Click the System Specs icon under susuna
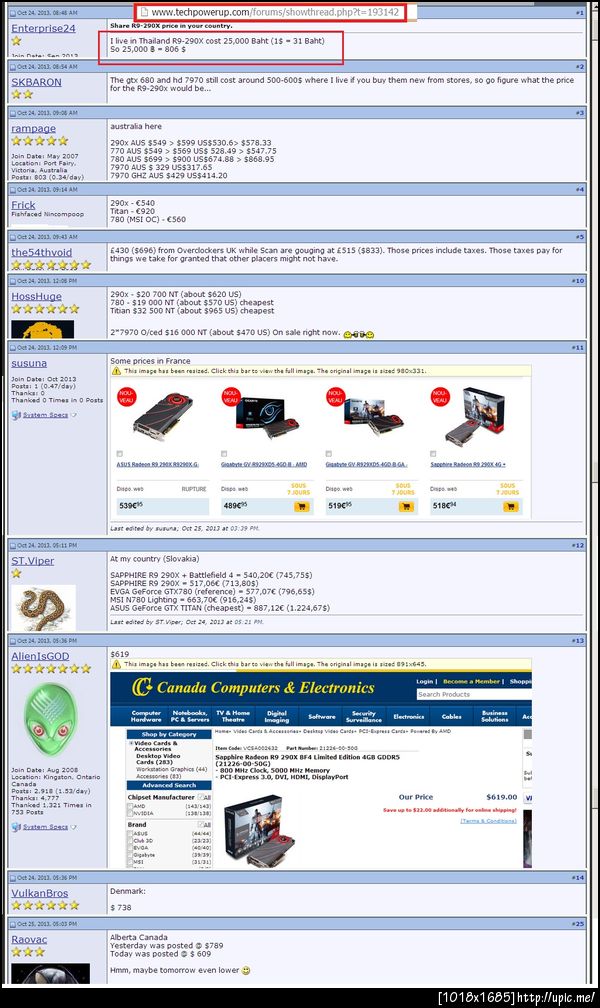 (x=16, y=415)
